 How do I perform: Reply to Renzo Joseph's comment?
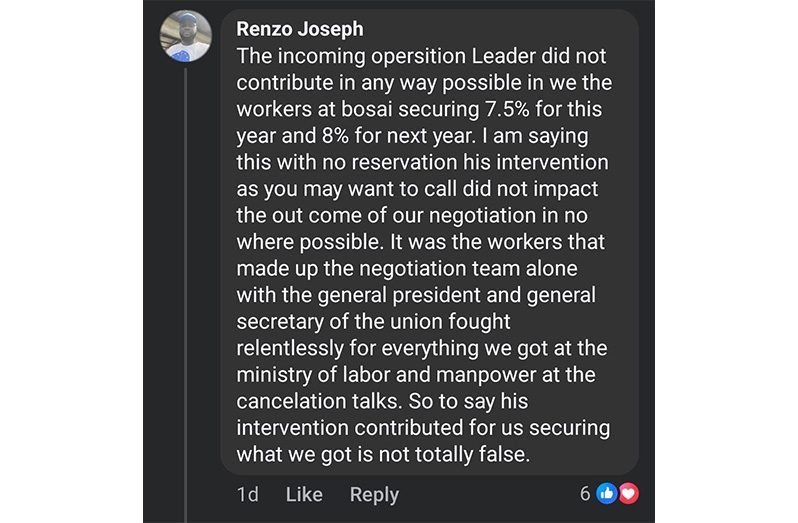374,494
